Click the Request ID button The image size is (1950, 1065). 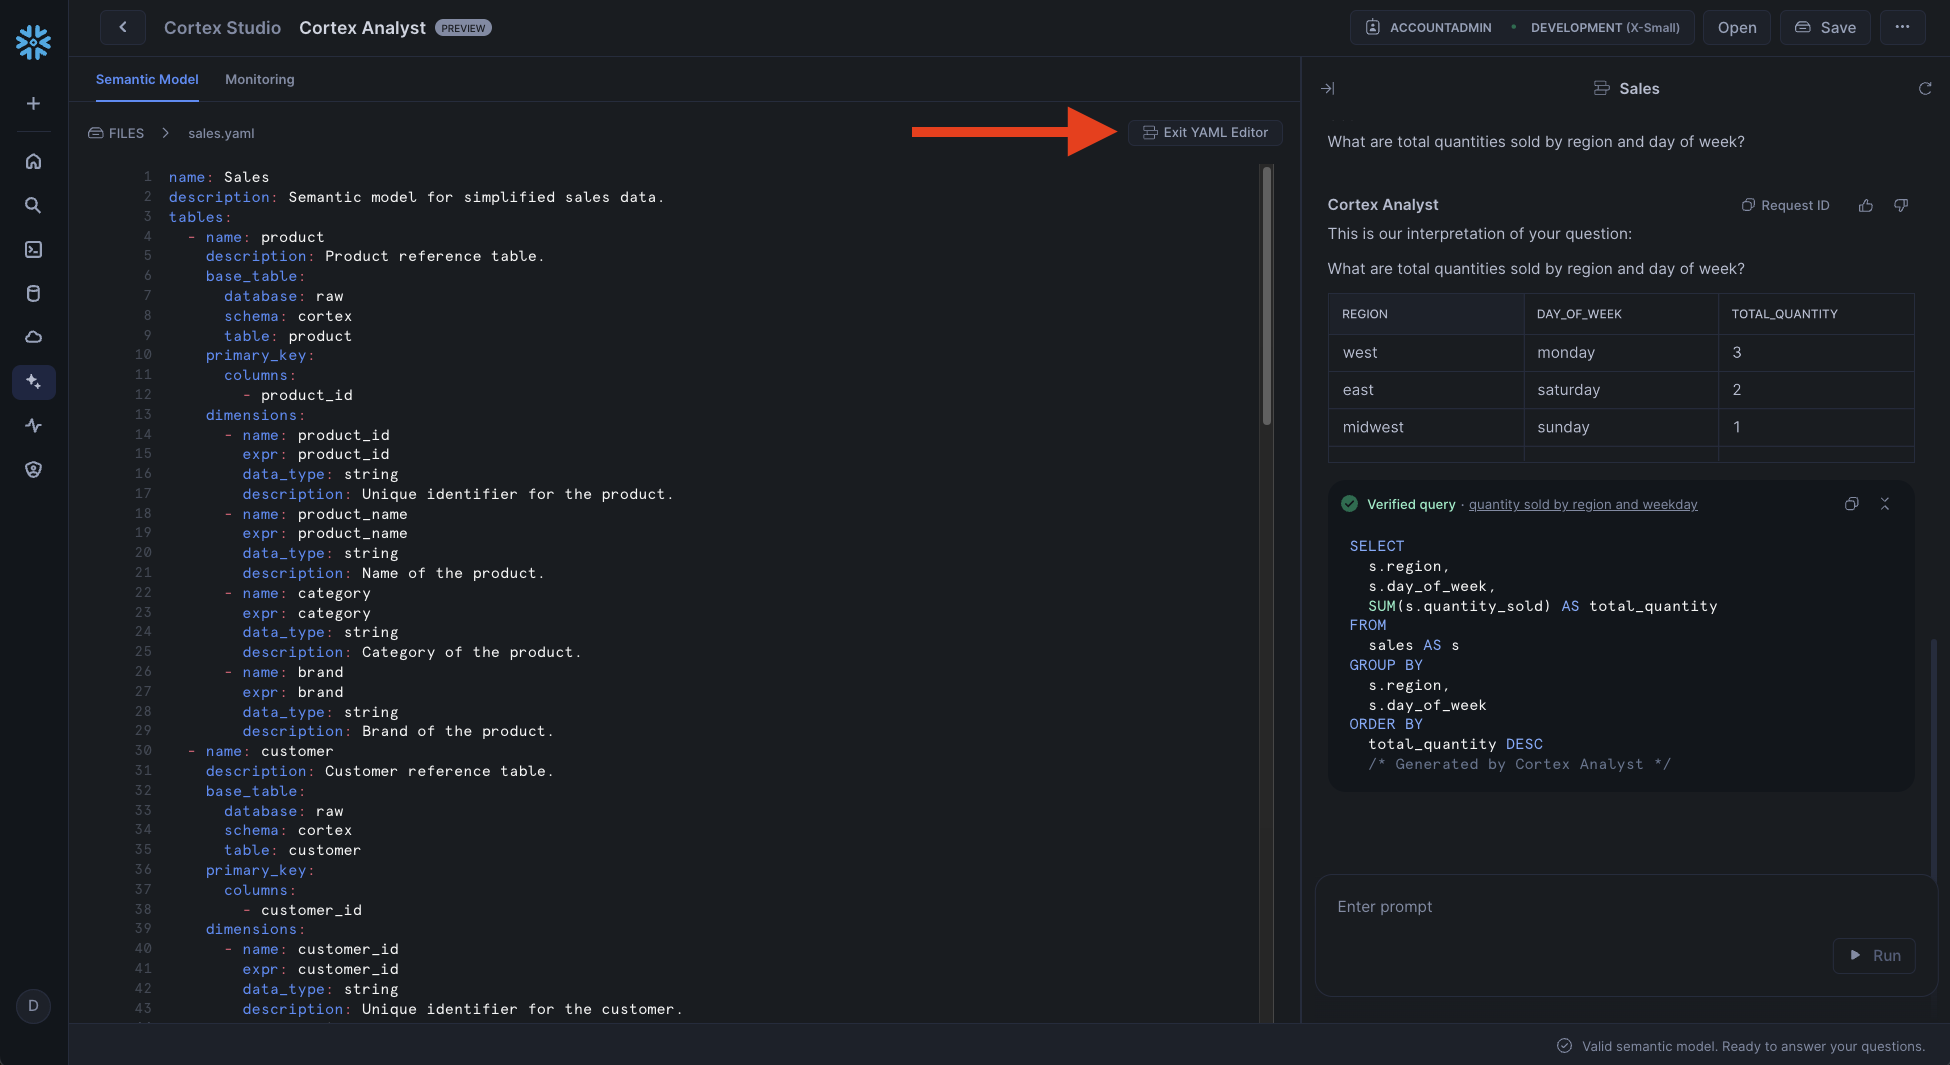coord(1785,205)
